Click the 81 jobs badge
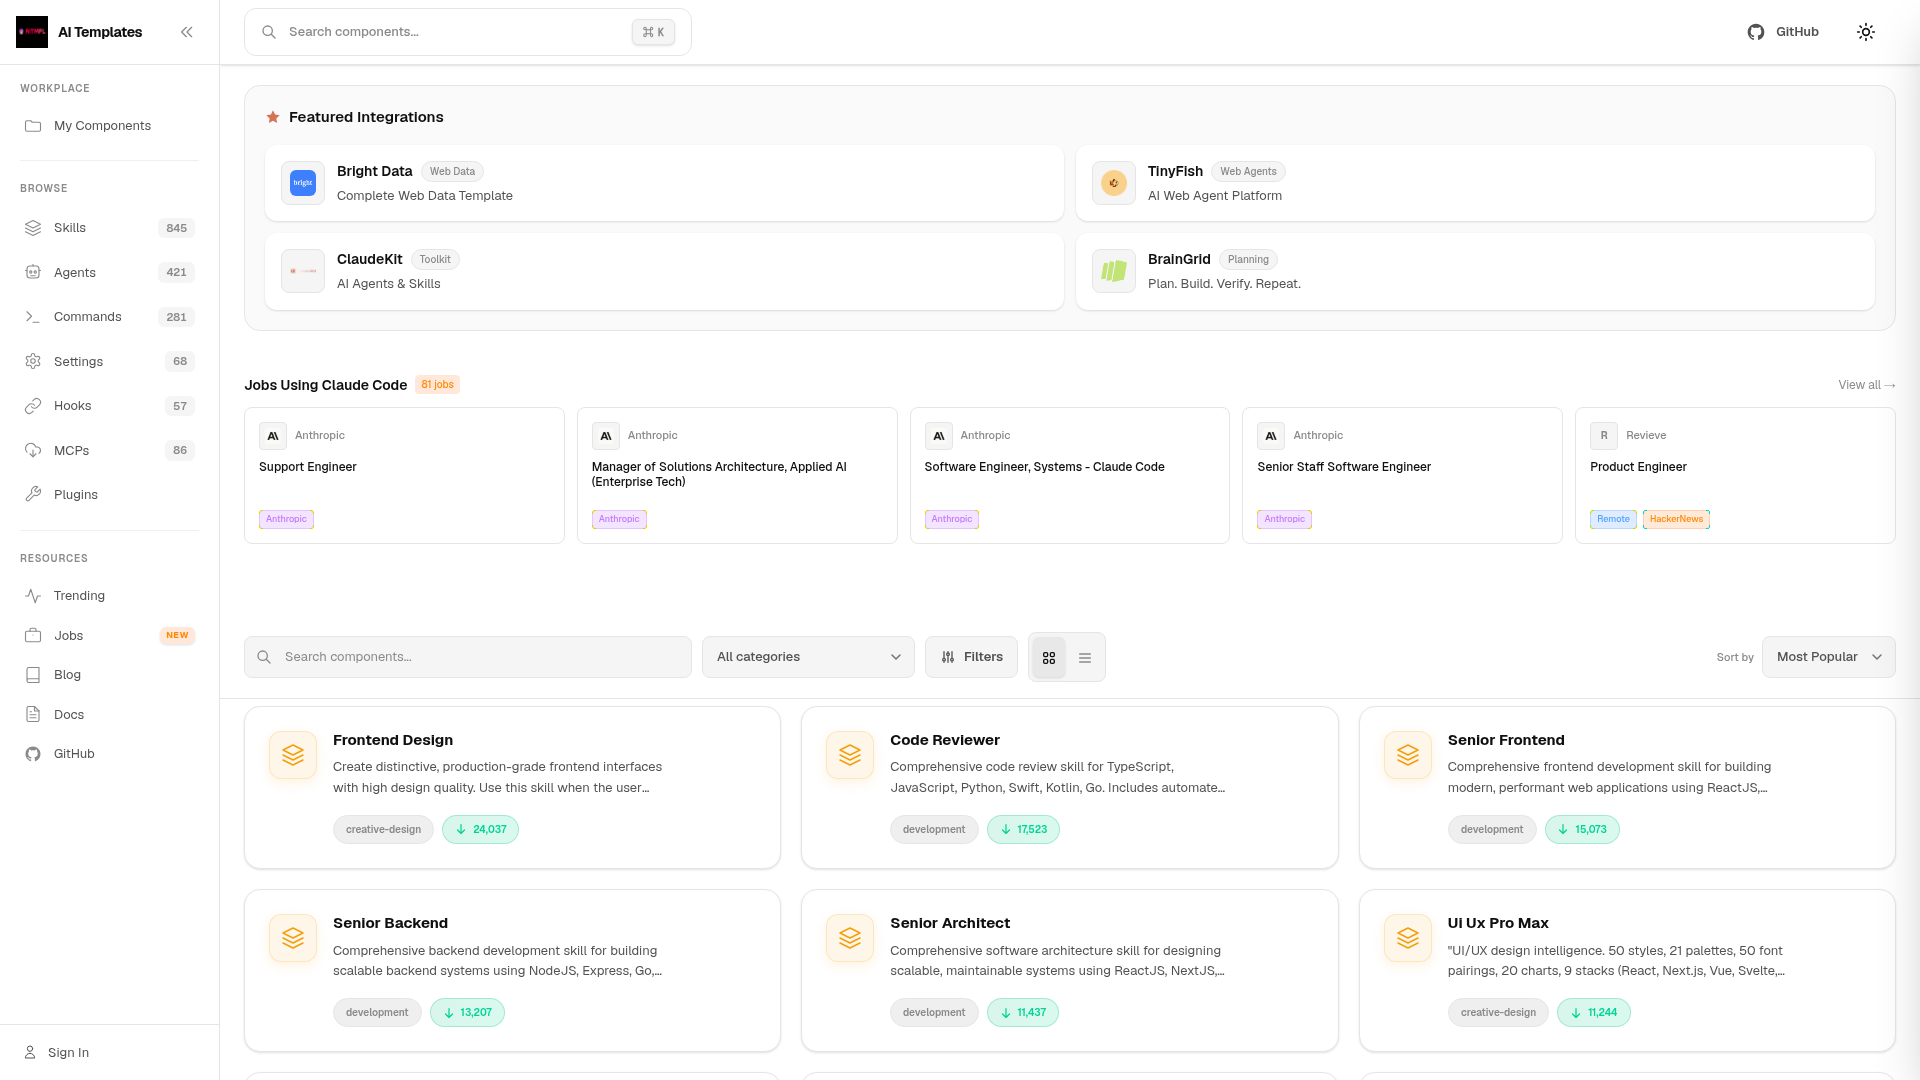 pos(437,385)
